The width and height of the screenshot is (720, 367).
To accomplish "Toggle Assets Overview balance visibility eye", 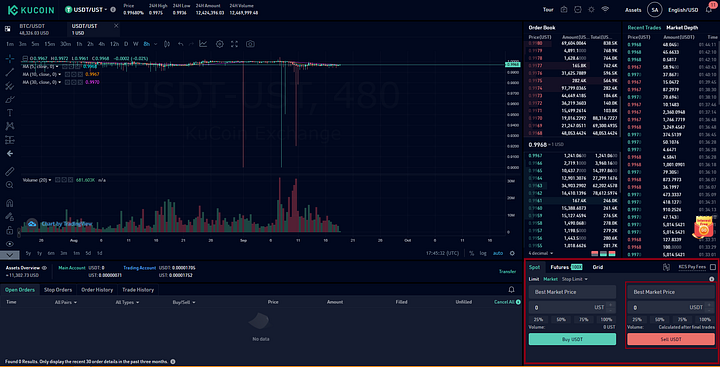I will pos(45,267).
